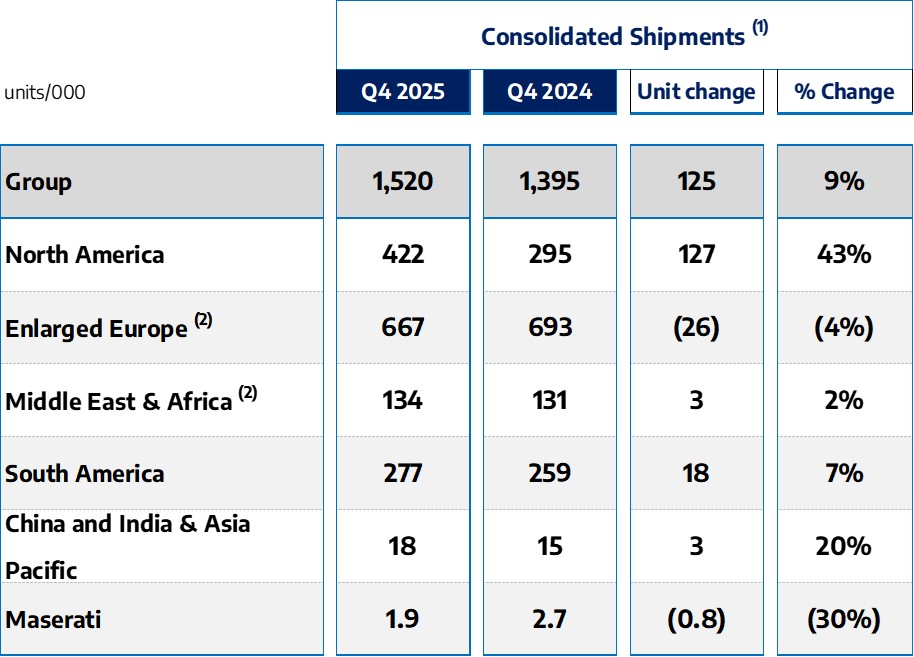Click Enlarged Europe unit change (26)
Viewport: 914px width, 657px height.
click(x=697, y=328)
